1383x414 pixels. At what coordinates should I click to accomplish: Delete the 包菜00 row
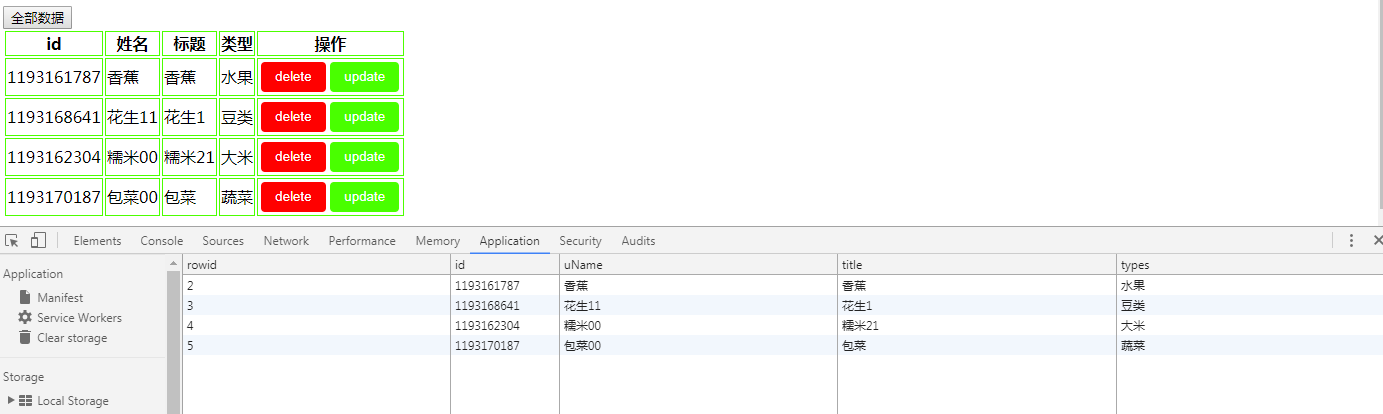coord(293,197)
